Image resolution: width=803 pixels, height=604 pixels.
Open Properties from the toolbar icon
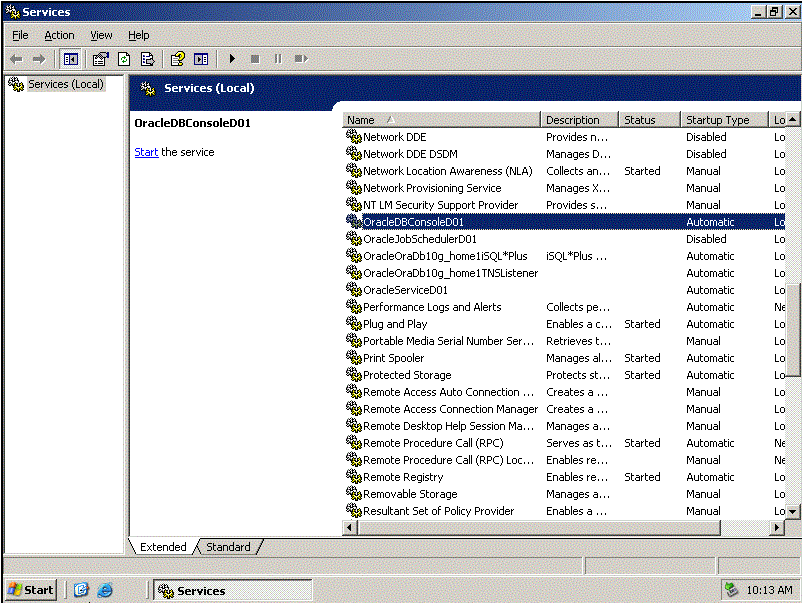100,59
